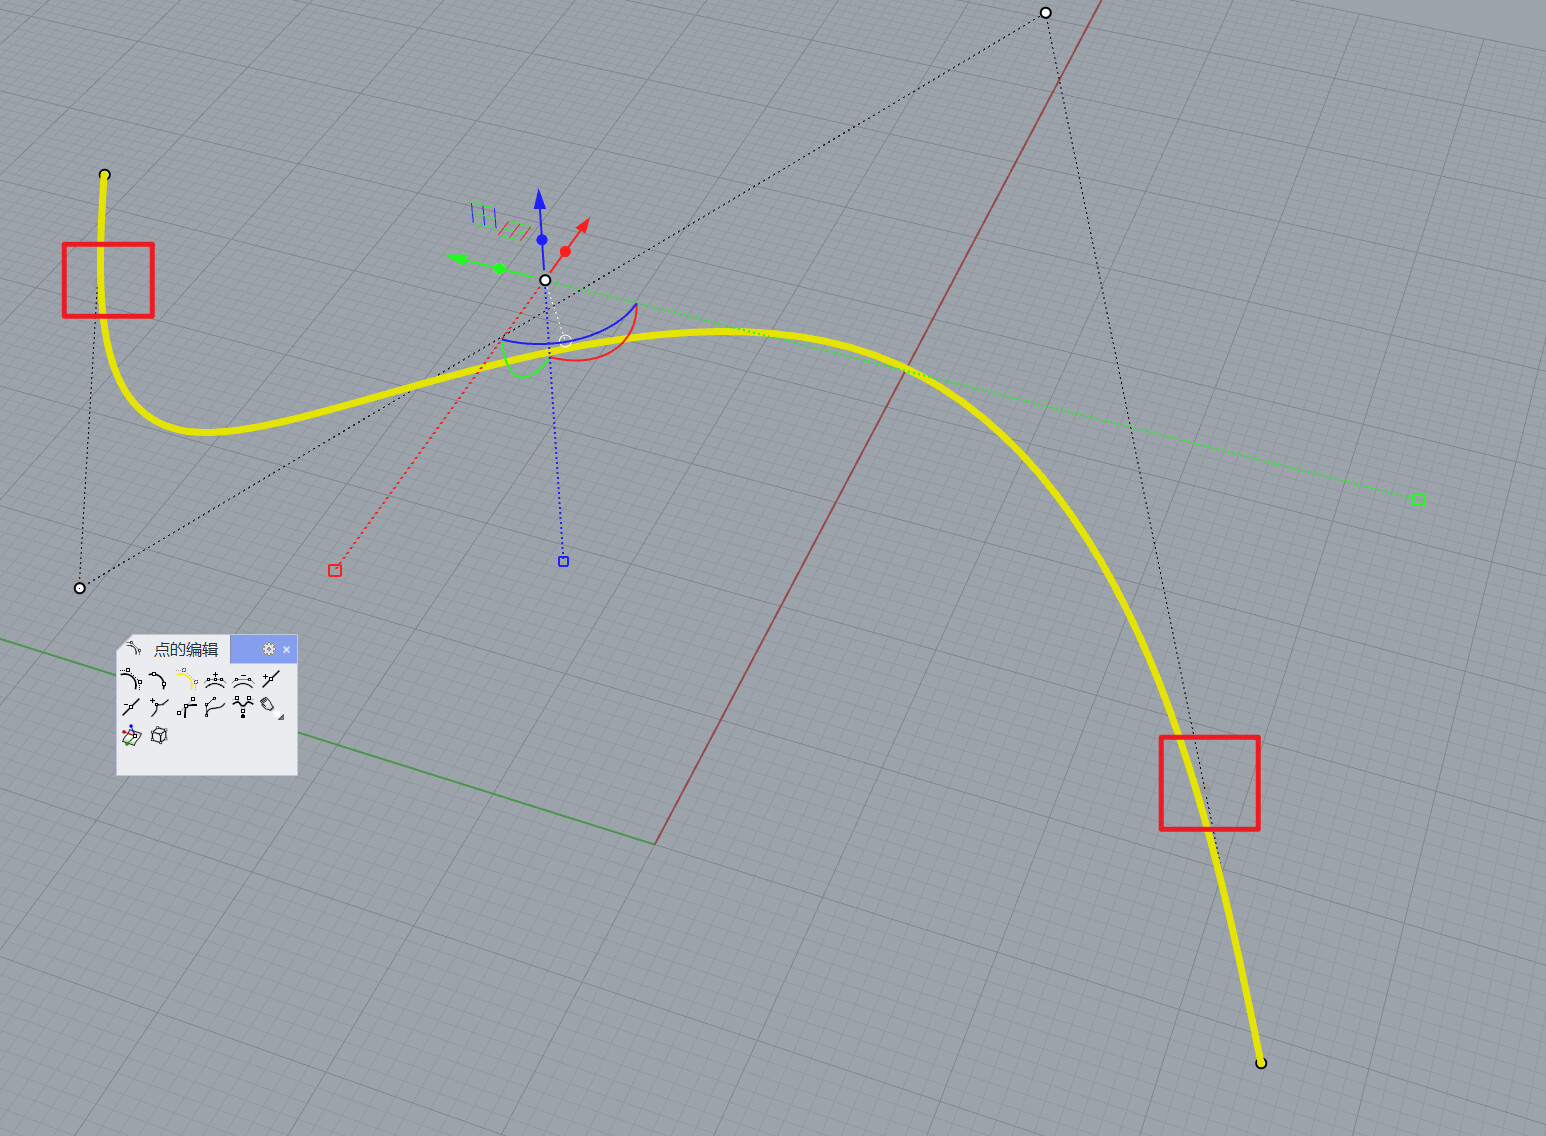Click the red extrude ball on X arrow
The width and height of the screenshot is (1546, 1136).
pos(565,252)
